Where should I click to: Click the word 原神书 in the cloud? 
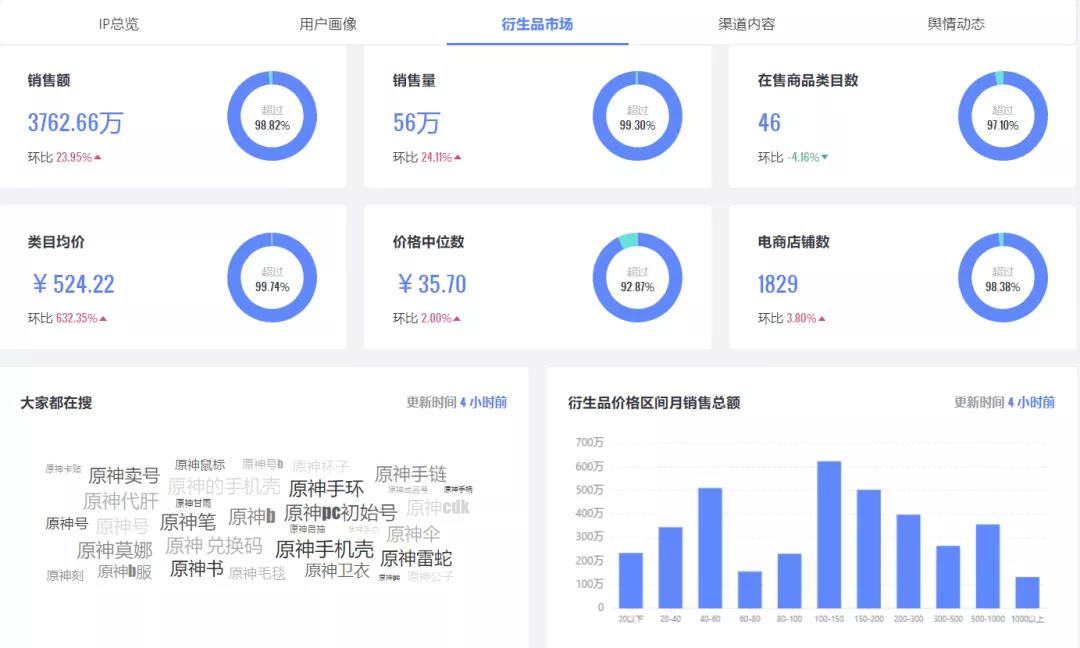[x=196, y=569]
